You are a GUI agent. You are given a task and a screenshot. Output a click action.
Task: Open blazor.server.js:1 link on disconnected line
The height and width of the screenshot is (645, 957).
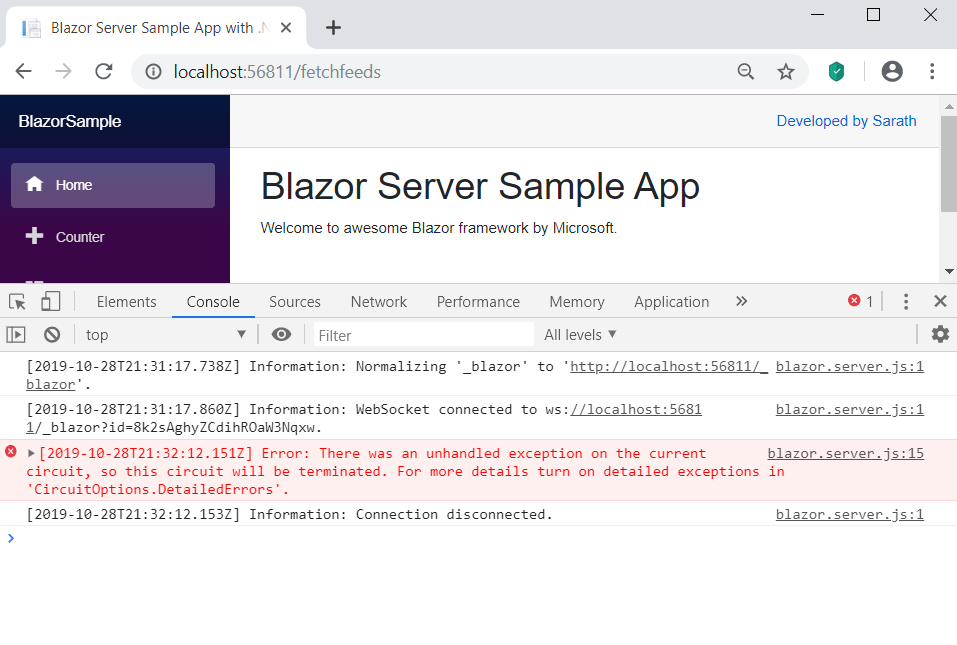(850, 514)
